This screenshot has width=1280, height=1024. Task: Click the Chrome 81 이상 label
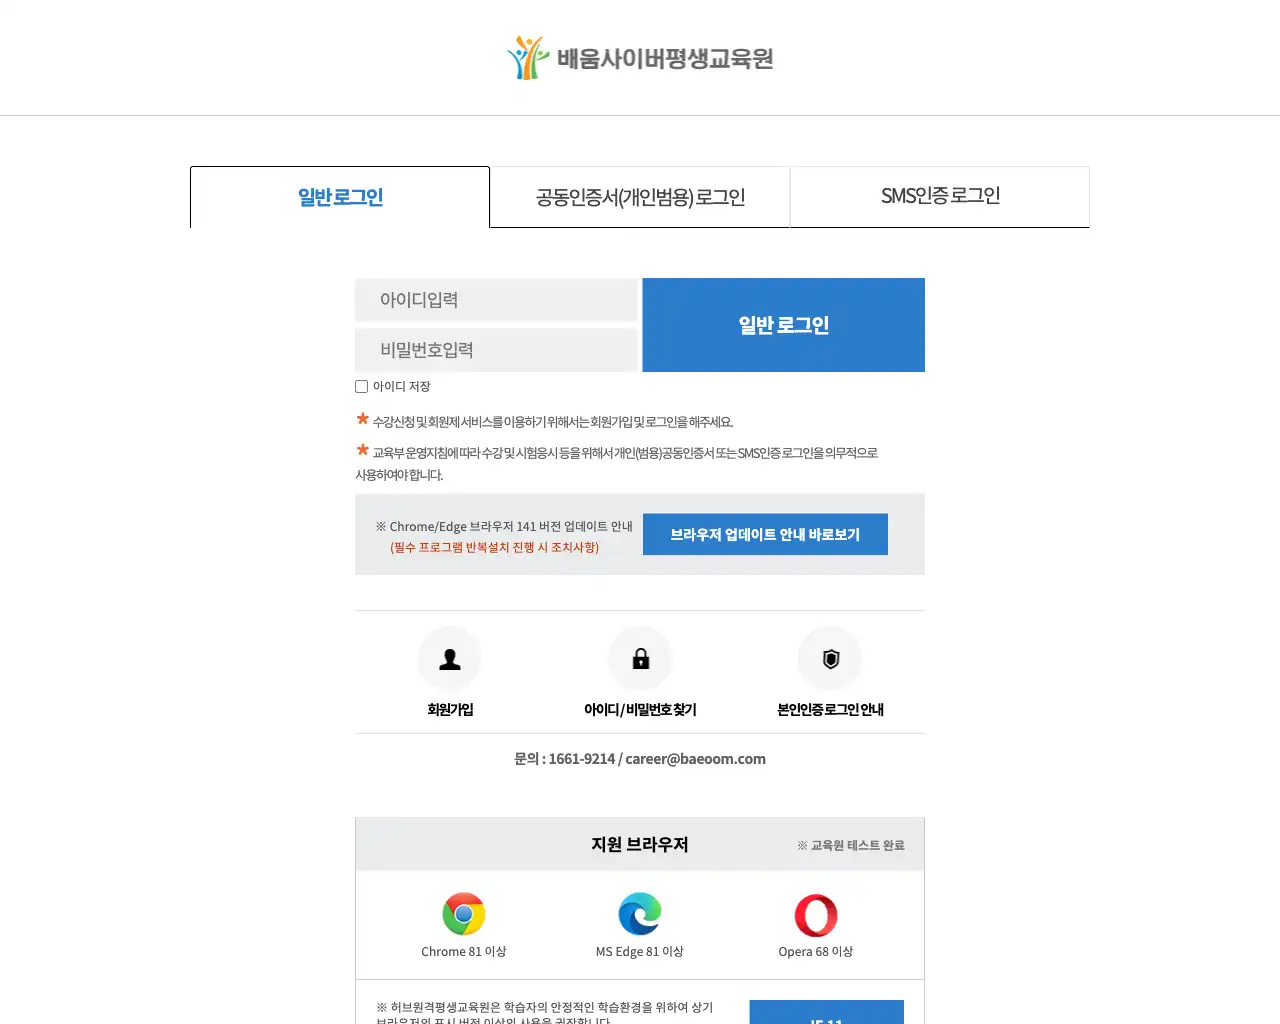pos(464,952)
